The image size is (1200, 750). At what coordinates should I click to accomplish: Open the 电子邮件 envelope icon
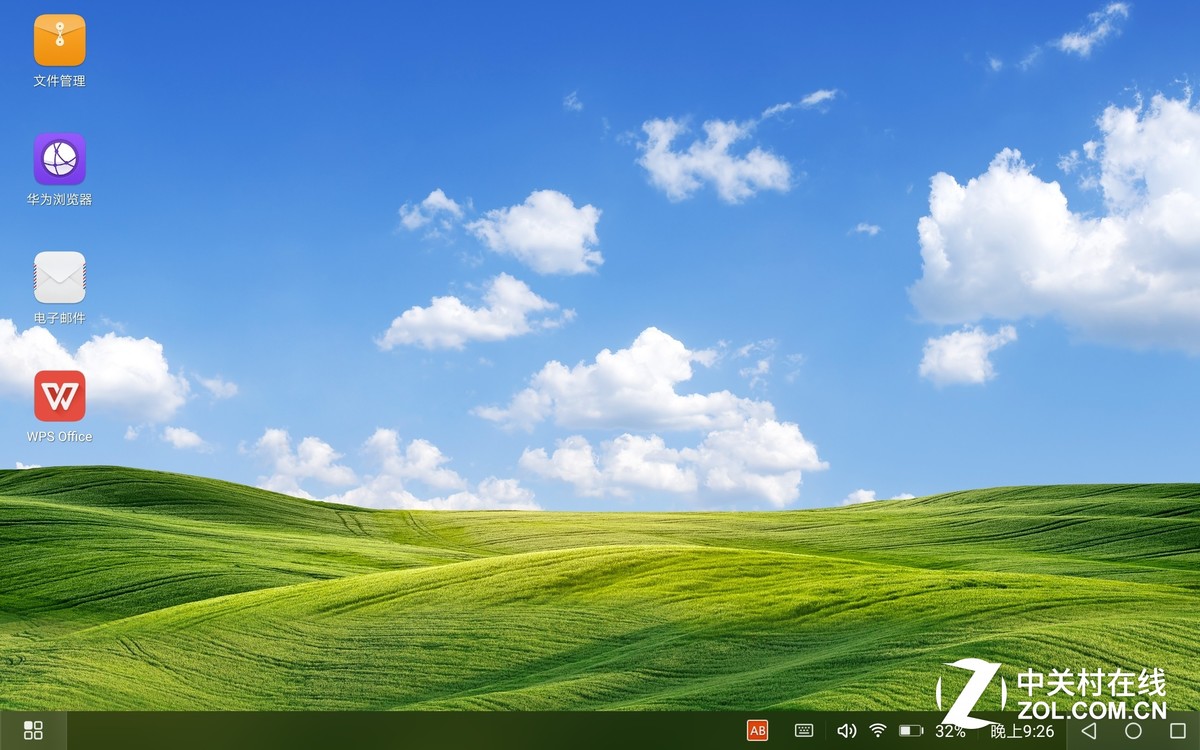click(60, 277)
